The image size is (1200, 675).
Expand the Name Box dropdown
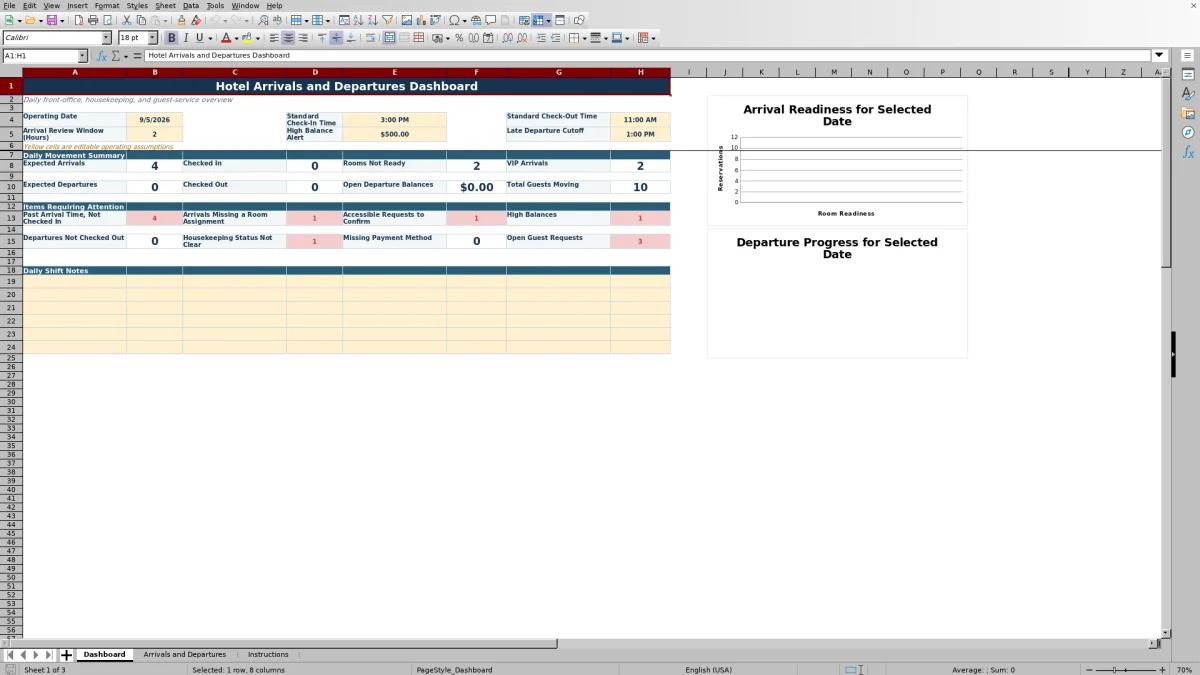(82, 56)
